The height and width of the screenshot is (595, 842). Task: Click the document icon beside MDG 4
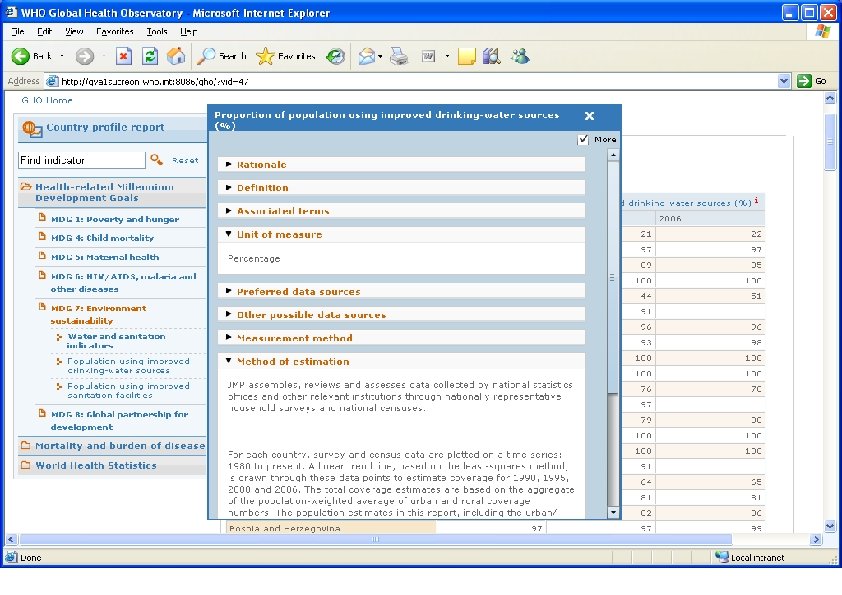pyautogui.click(x=42, y=236)
